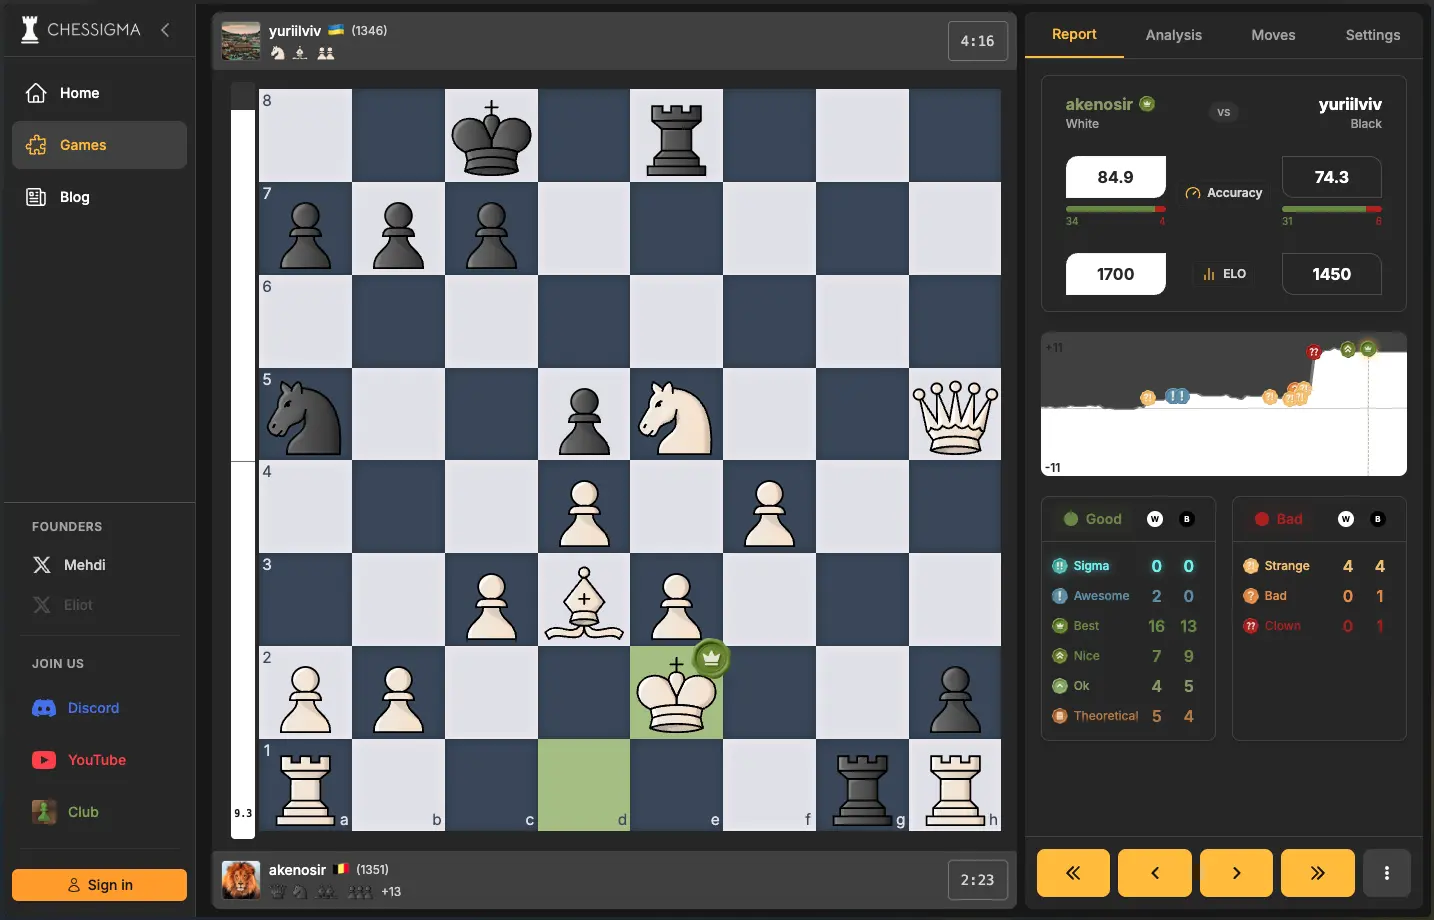This screenshot has height=920, width=1434.
Task: Open the Blog section
Action: [x=35, y=197]
